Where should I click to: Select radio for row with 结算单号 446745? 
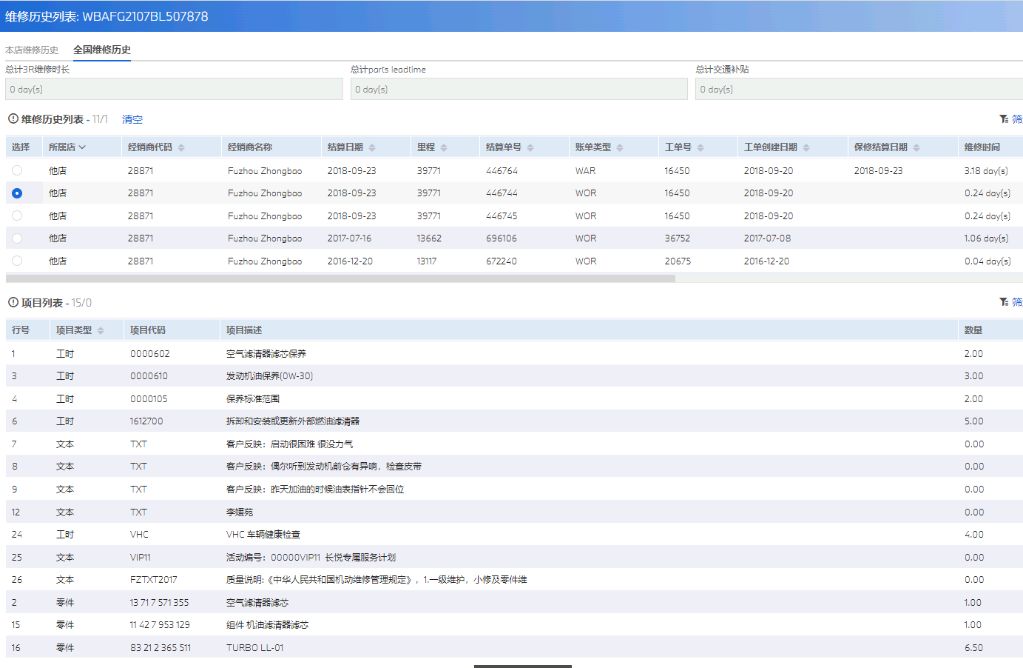pyautogui.click(x=17, y=215)
